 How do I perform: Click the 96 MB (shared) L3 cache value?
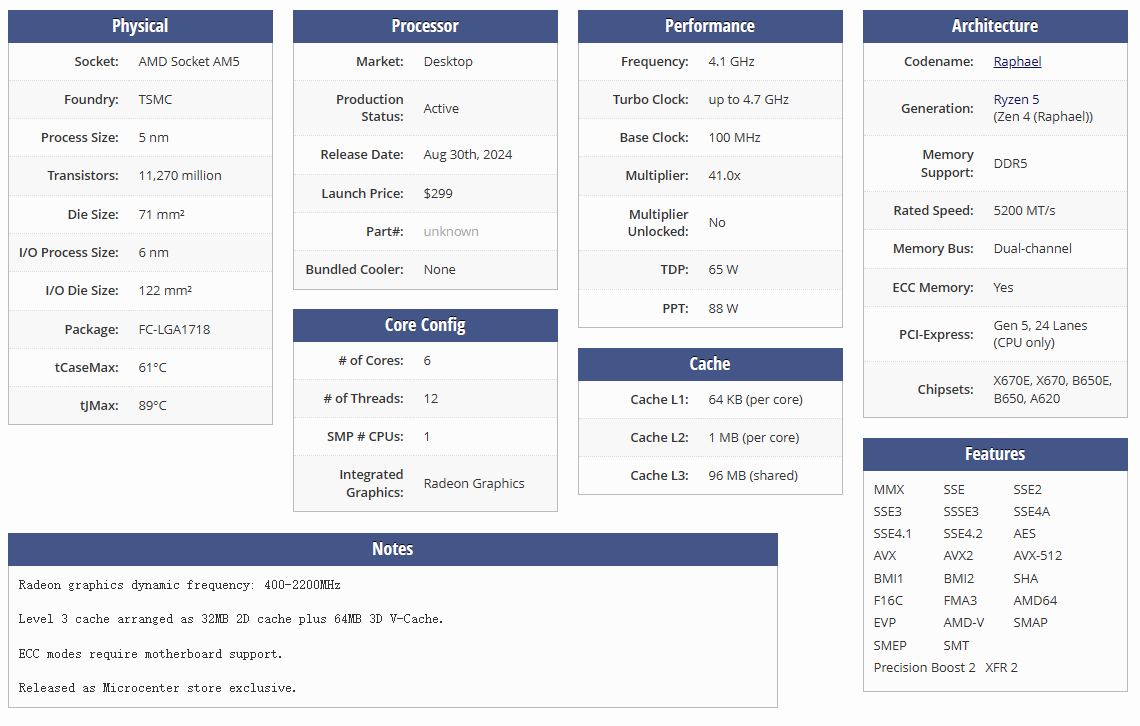pyautogui.click(x=753, y=475)
